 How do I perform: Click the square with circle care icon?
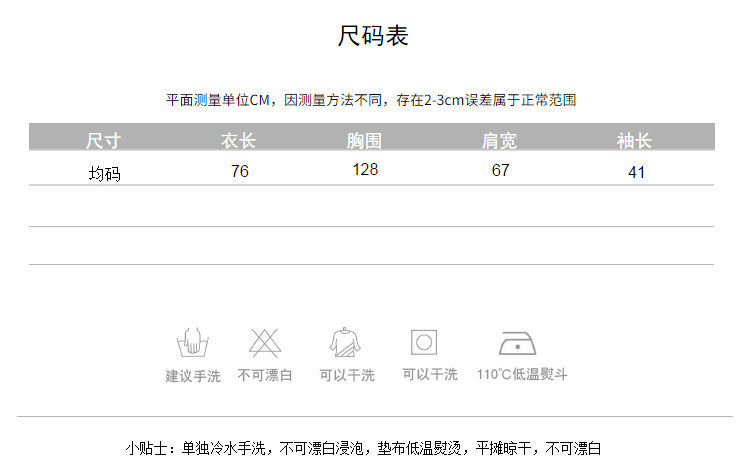tap(425, 343)
